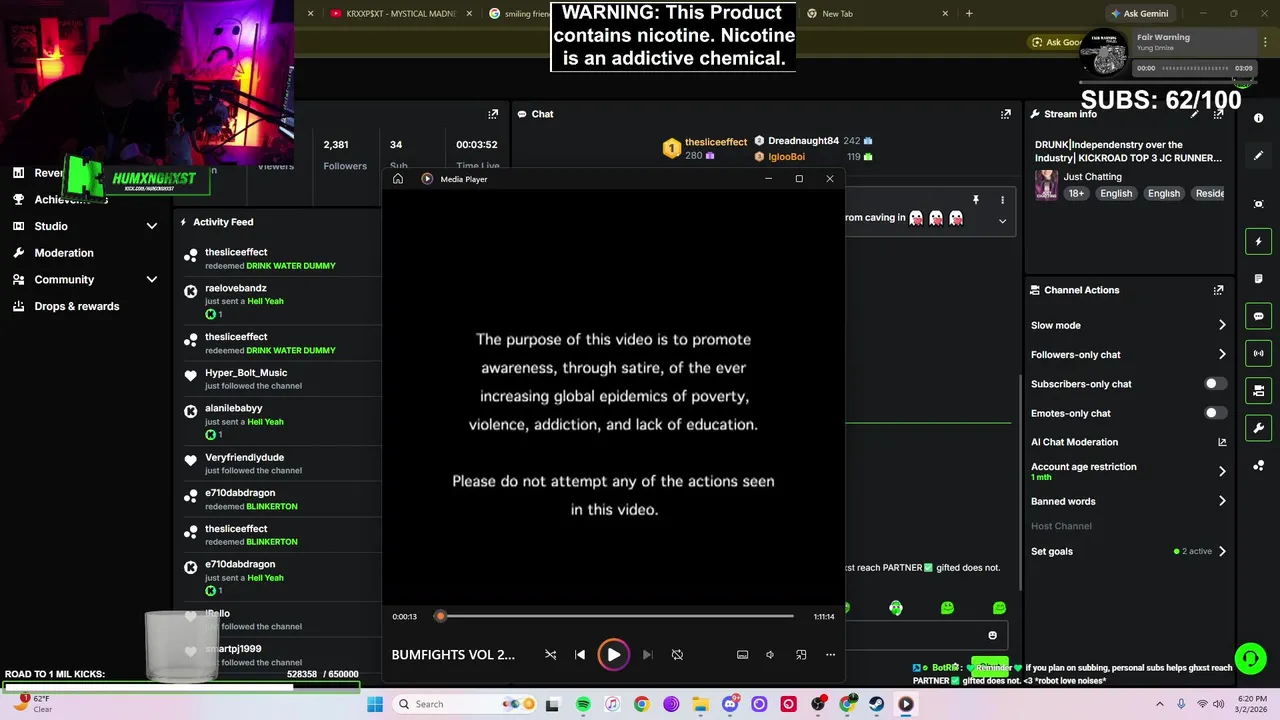Click the taskbar Search box
The image size is (1280, 720).
462,704
